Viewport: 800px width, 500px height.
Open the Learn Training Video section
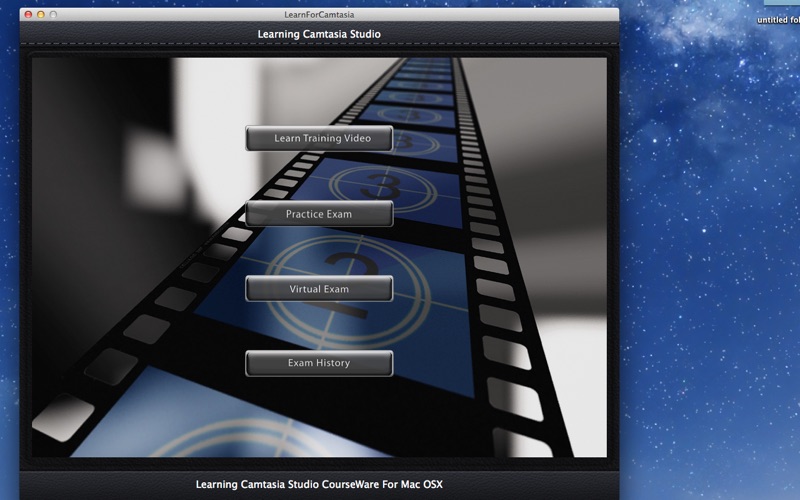pyautogui.click(x=319, y=138)
